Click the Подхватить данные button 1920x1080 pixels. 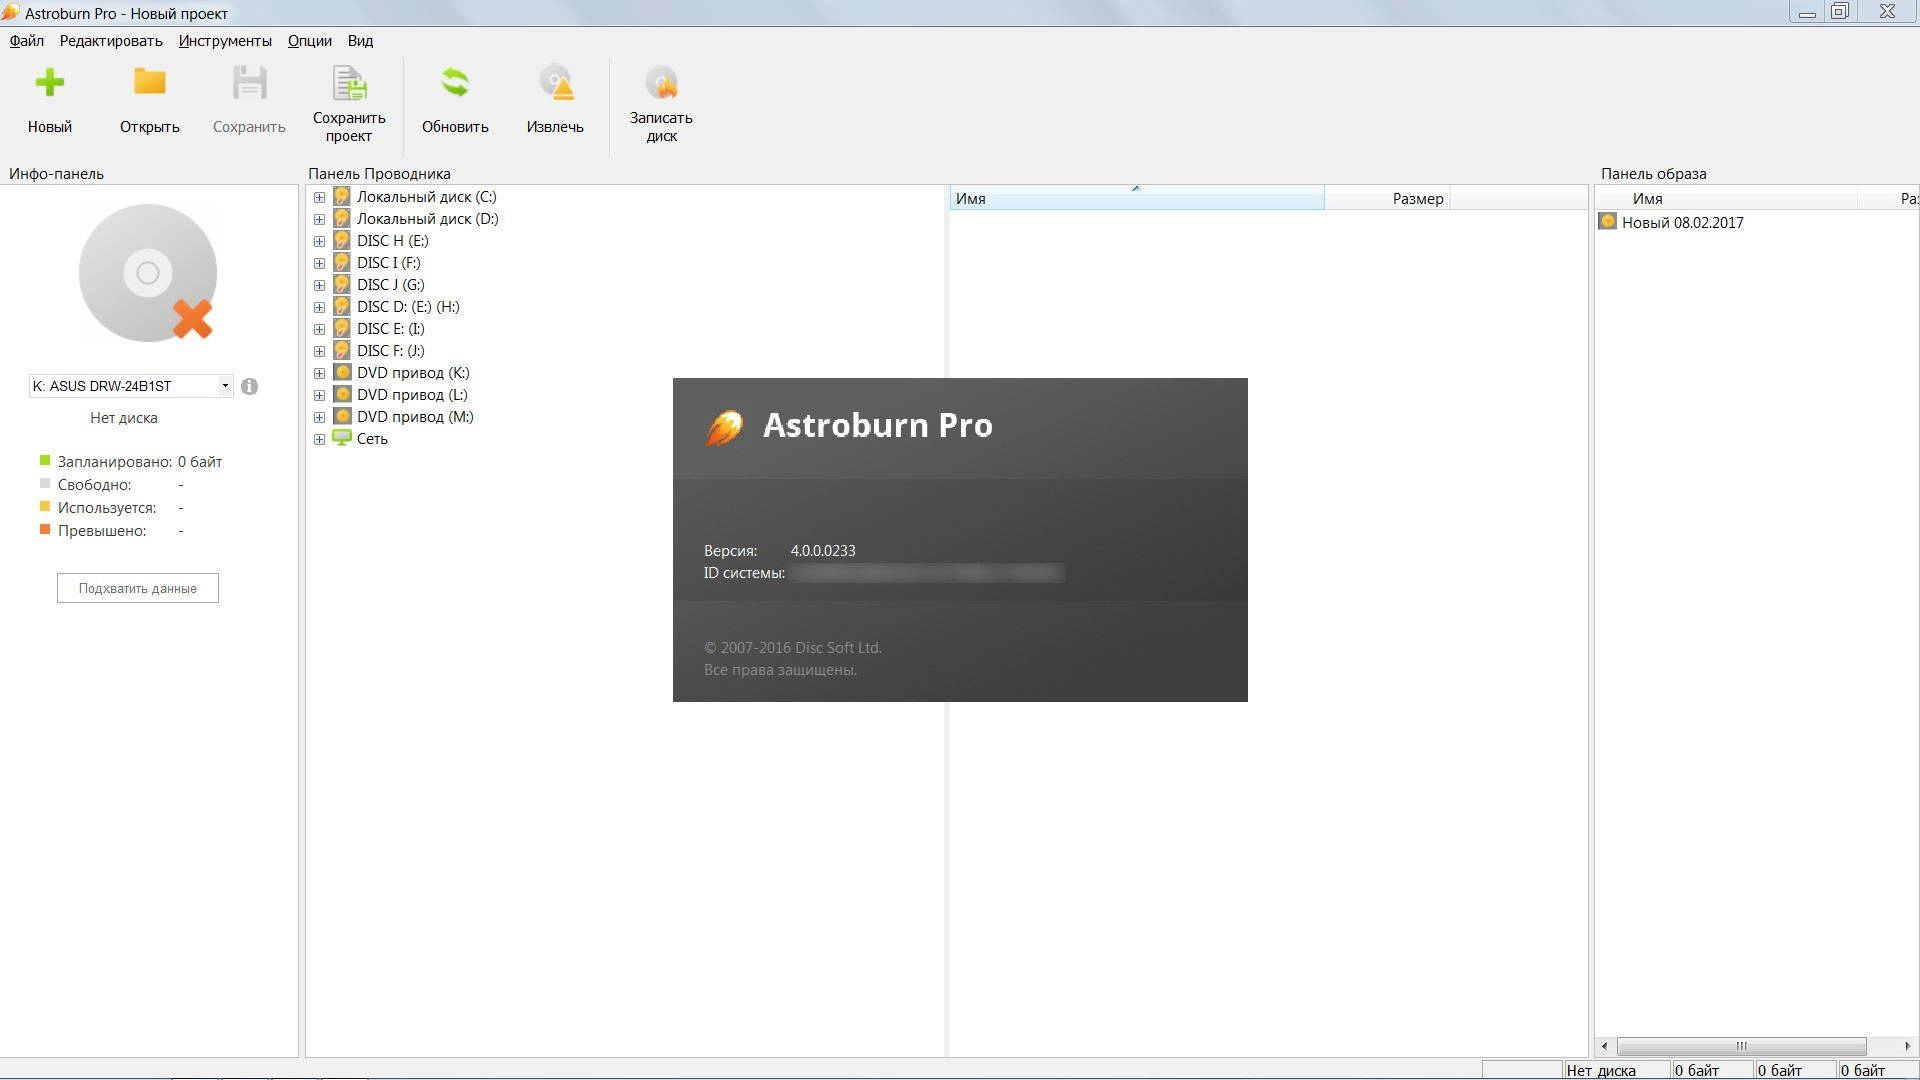pyautogui.click(x=138, y=588)
